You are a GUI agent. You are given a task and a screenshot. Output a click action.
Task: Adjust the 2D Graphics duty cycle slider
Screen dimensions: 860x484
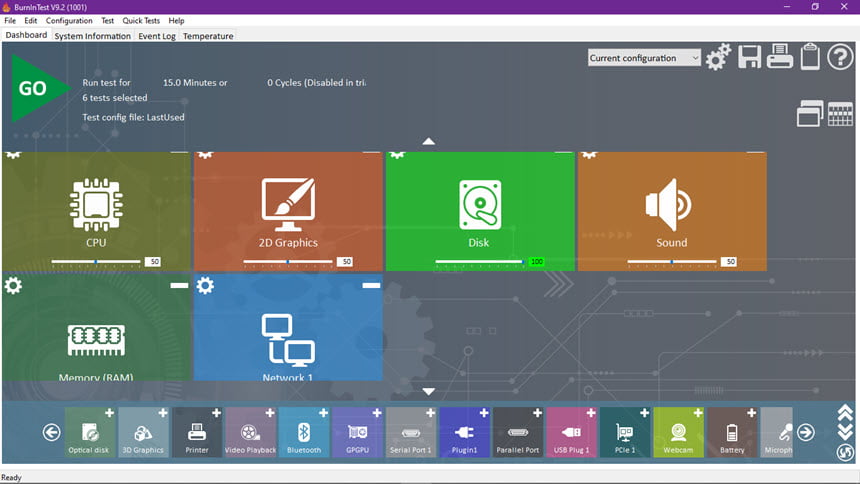pyautogui.click(x=288, y=262)
